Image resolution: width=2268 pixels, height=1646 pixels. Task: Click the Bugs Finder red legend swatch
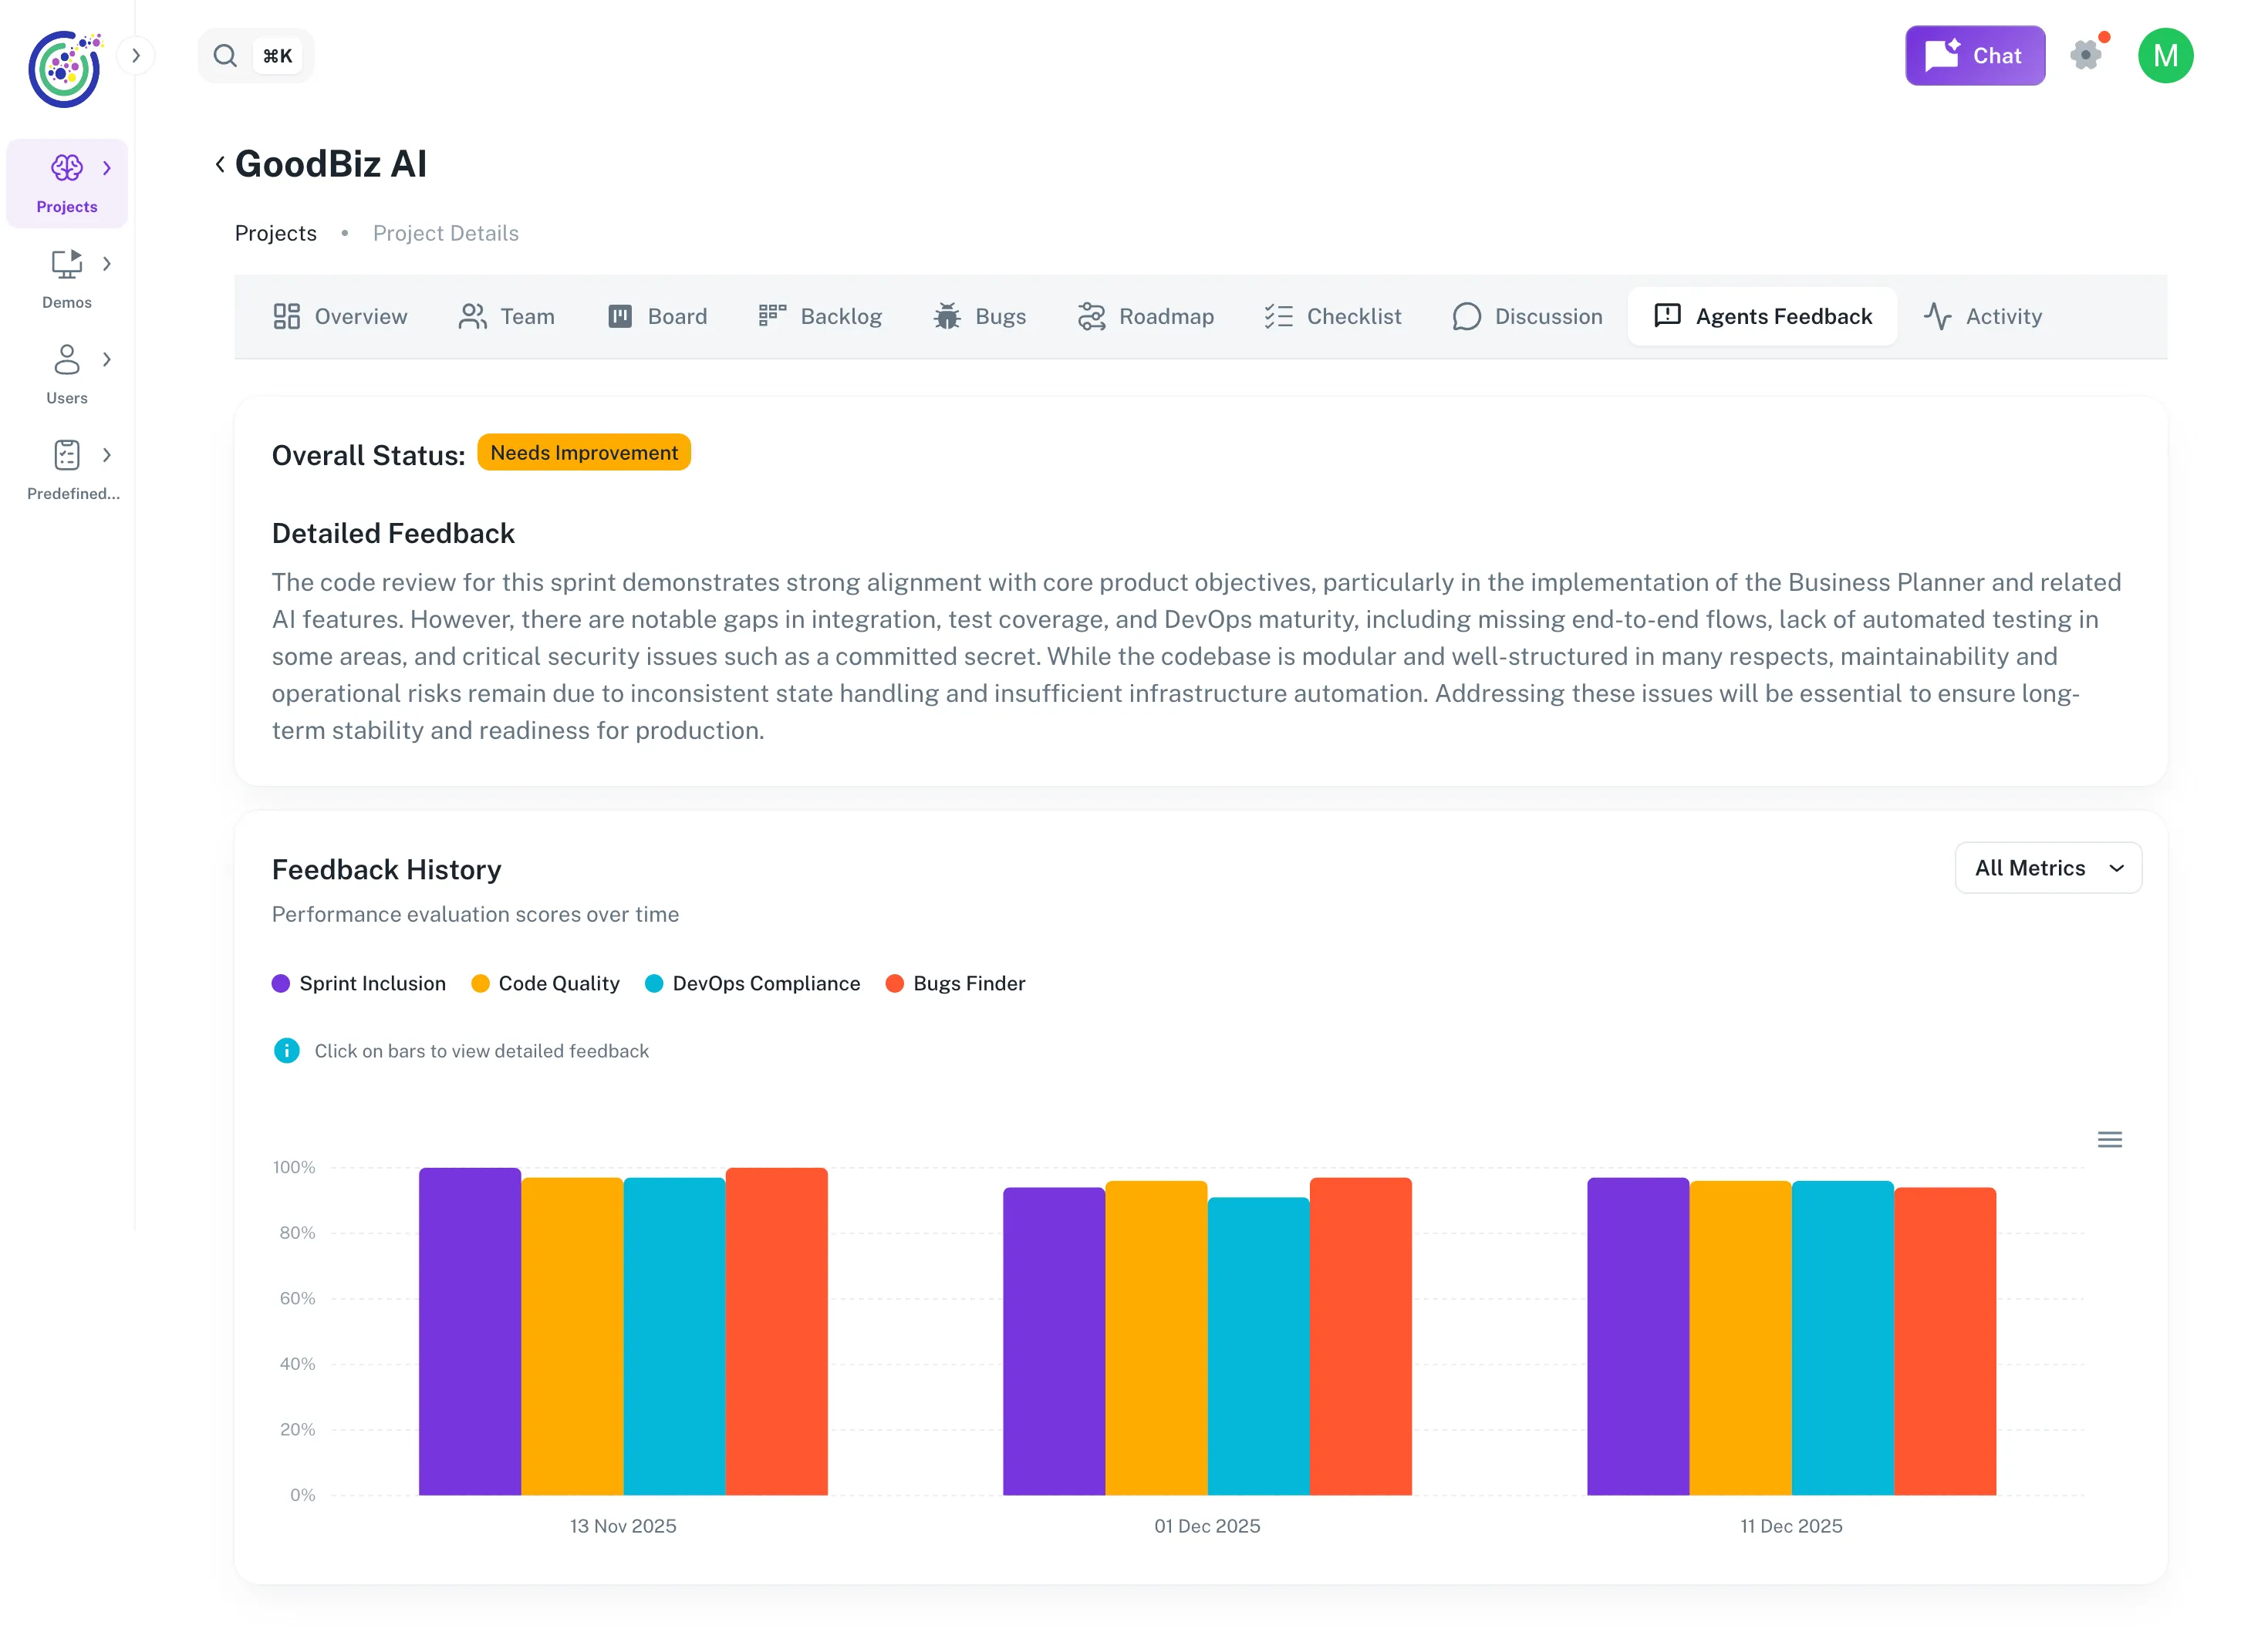895,984
